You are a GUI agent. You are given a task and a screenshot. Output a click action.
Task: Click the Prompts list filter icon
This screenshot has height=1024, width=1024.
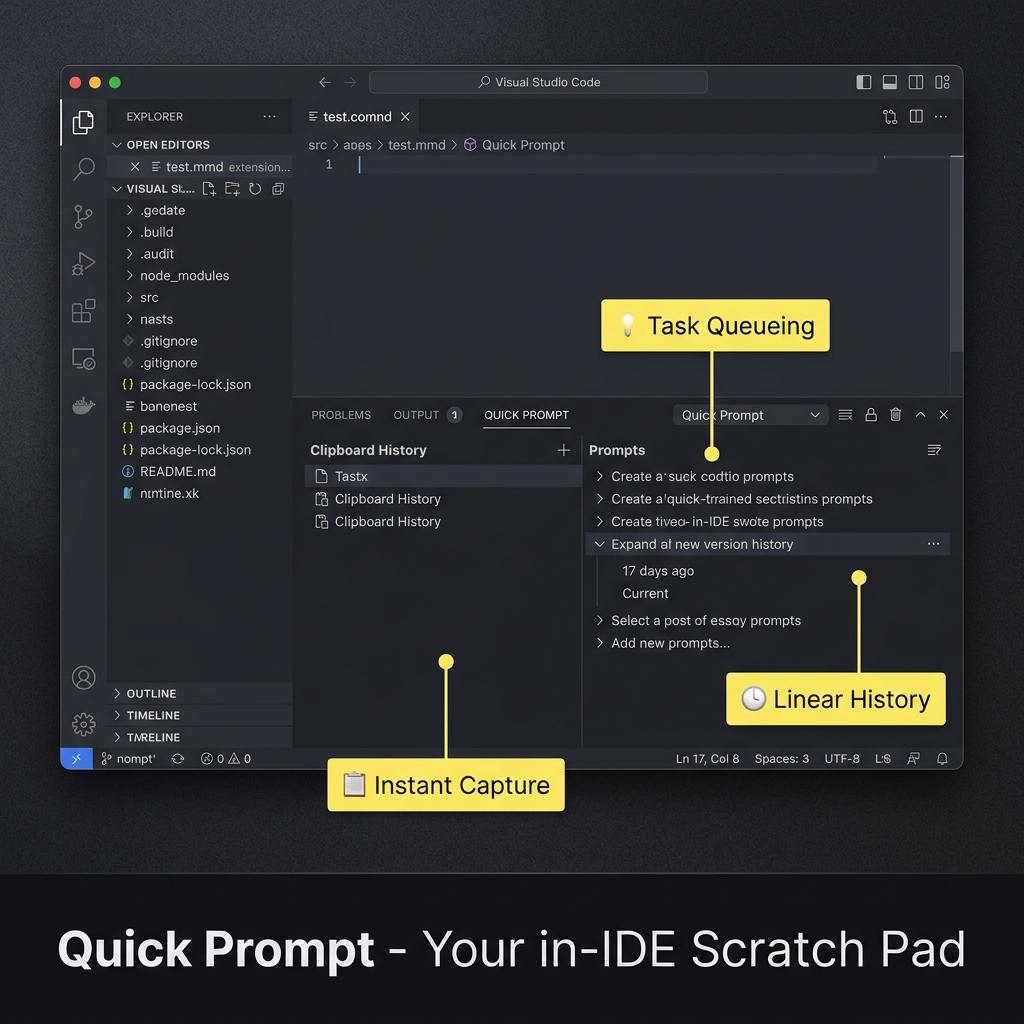tap(934, 450)
